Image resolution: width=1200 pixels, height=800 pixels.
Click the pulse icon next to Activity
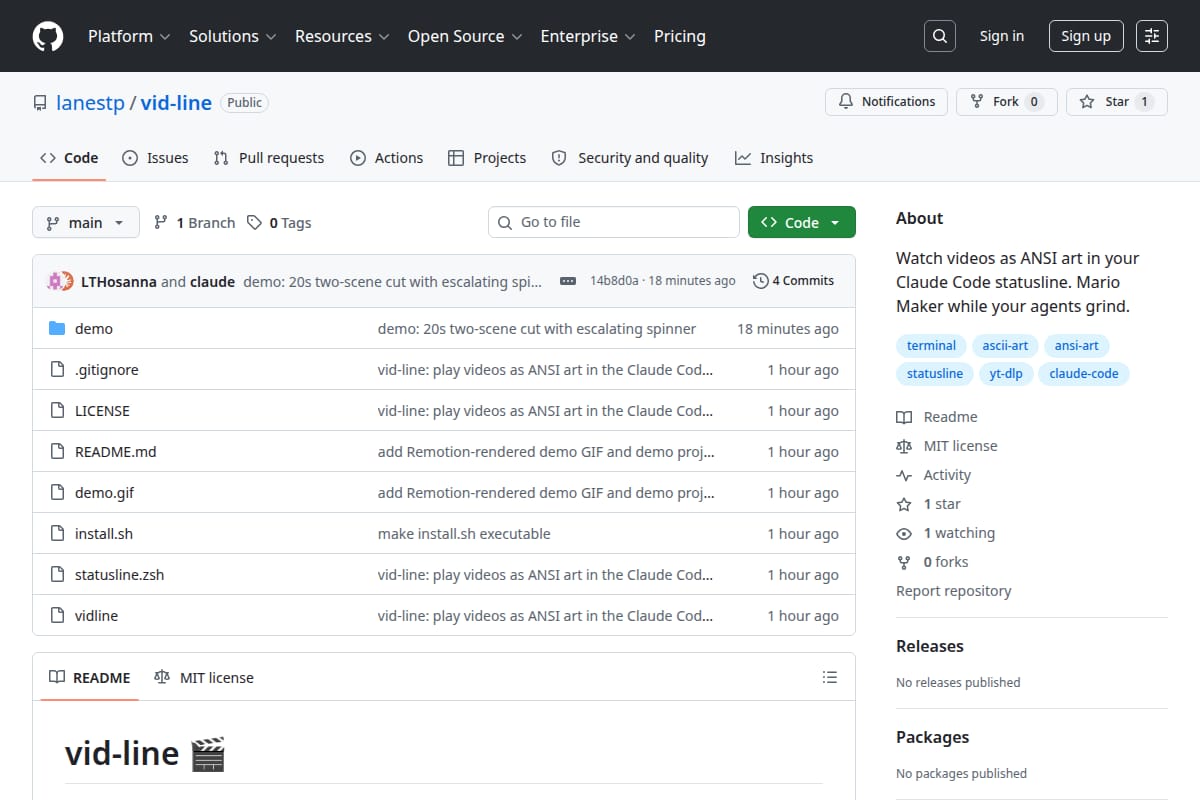tap(904, 475)
